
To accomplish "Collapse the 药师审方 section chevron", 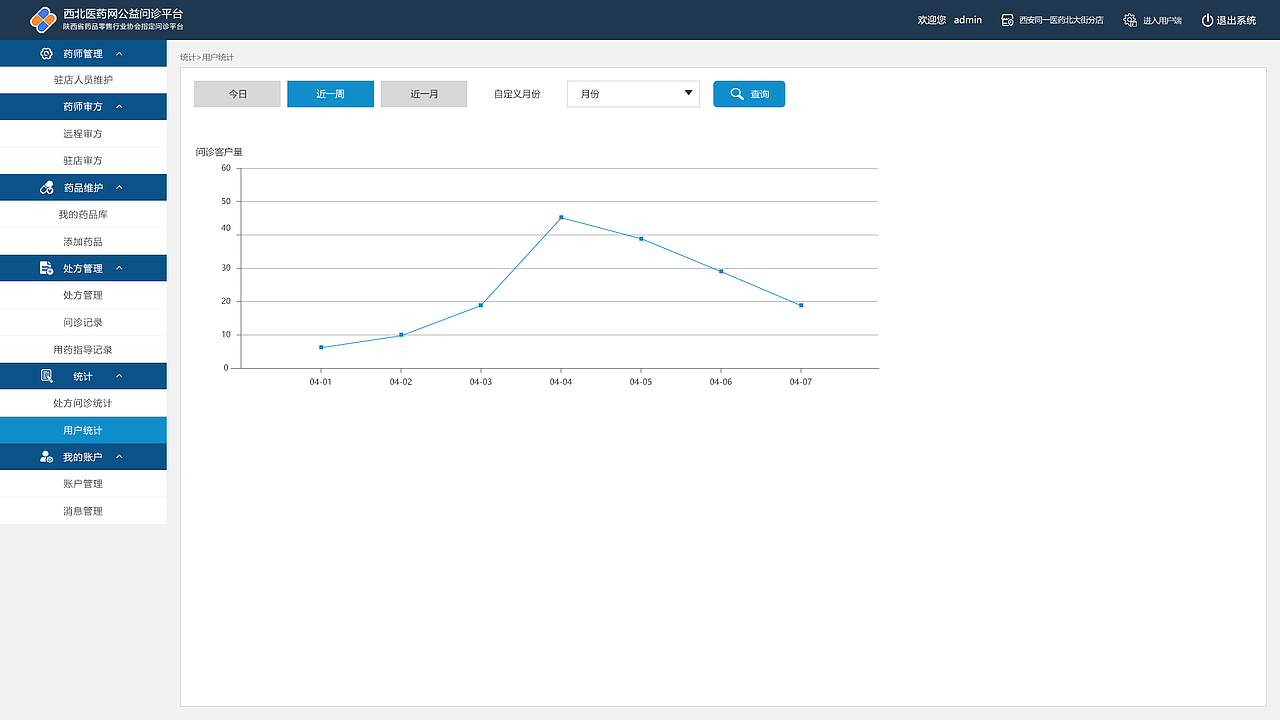I will click(x=119, y=106).
